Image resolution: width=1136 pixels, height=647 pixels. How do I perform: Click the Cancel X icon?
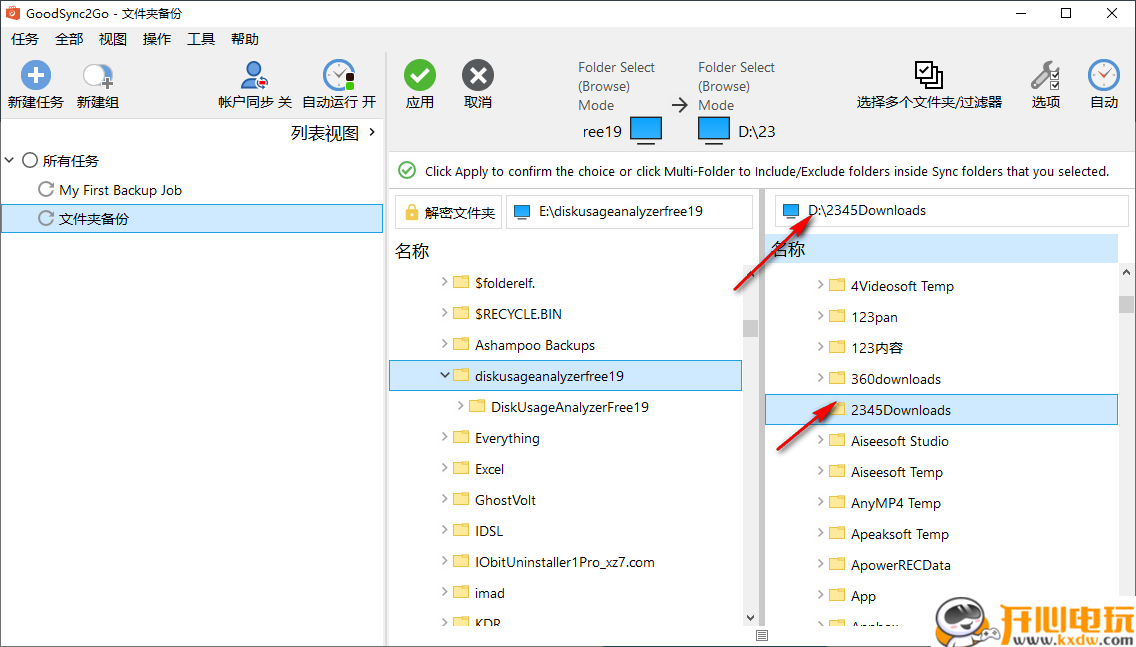[x=478, y=76]
